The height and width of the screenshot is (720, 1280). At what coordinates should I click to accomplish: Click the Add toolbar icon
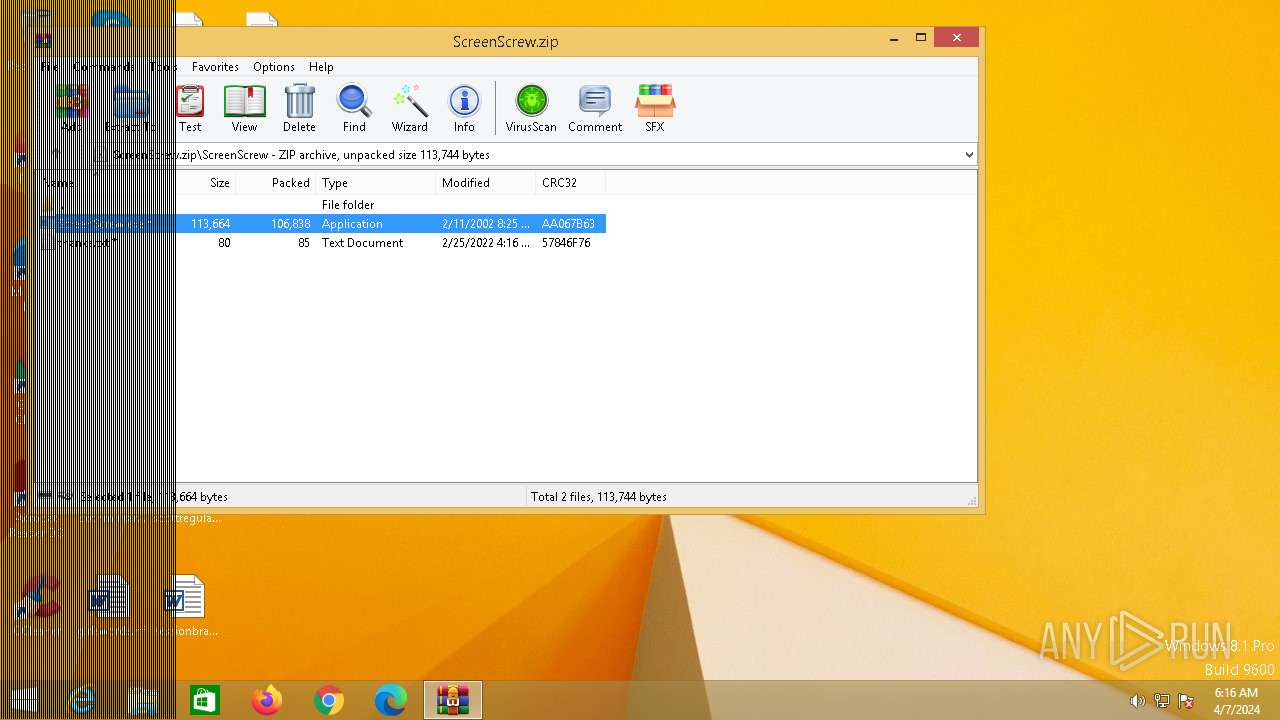[71, 108]
